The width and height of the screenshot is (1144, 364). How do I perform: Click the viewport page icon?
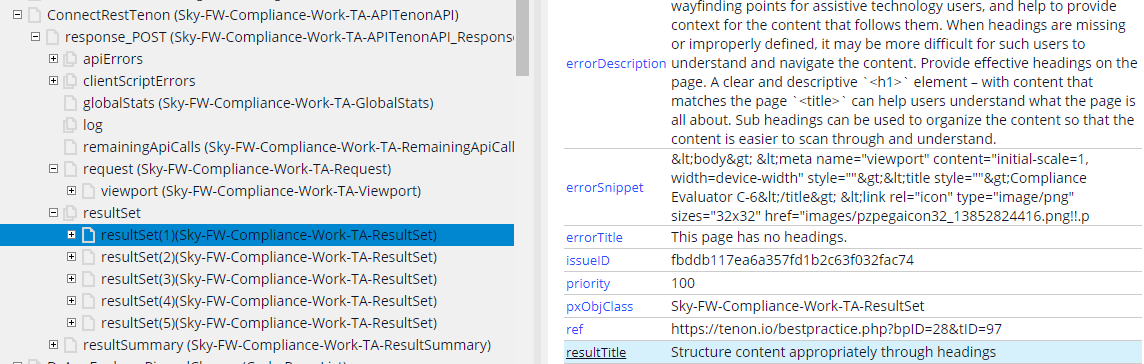click(x=88, y=191)
